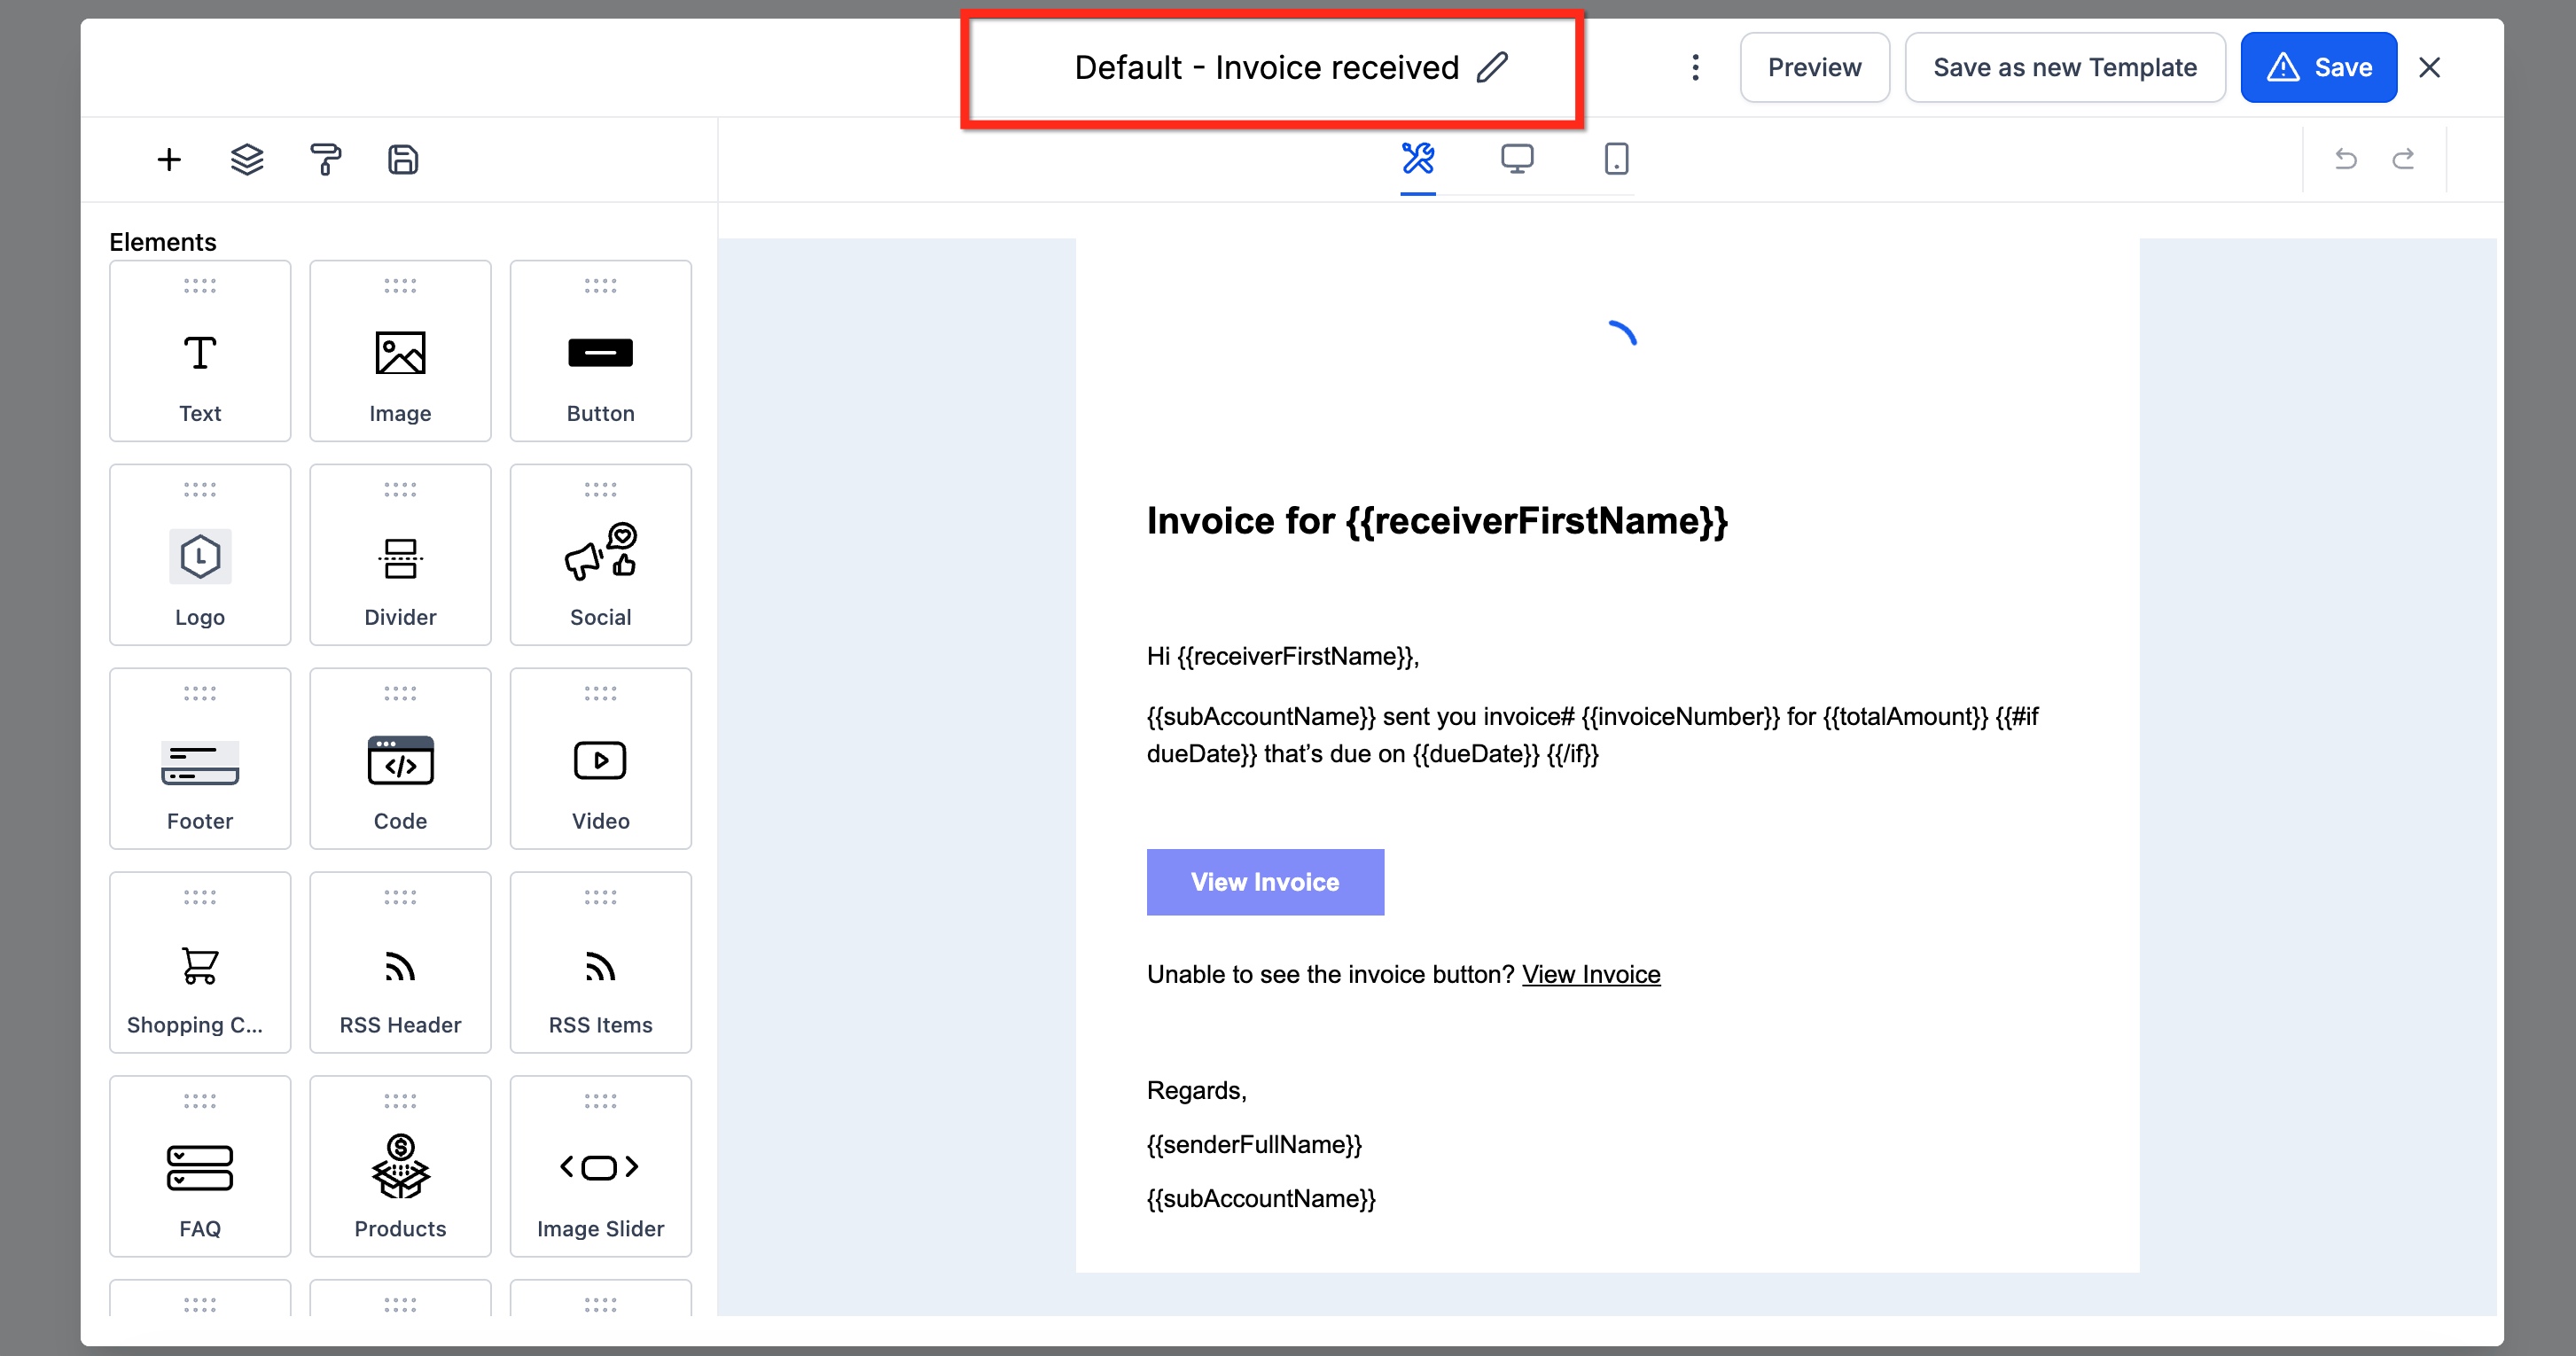
Task: Edit template name with pencil icon
Action: 1492,67
